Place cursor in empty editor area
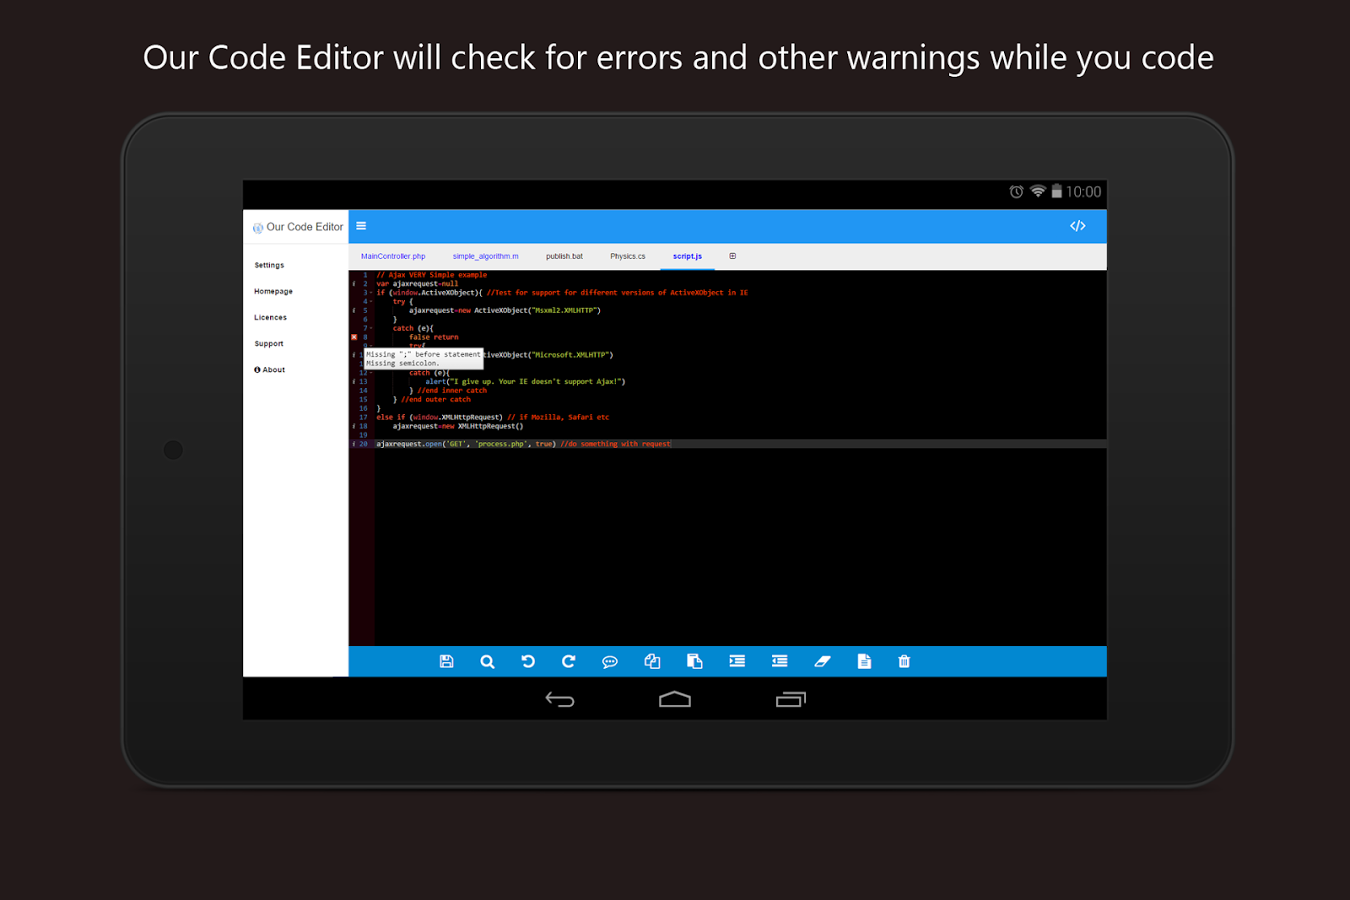The width and height of the screenshot is (1350, 900). (x=740, y=545)
